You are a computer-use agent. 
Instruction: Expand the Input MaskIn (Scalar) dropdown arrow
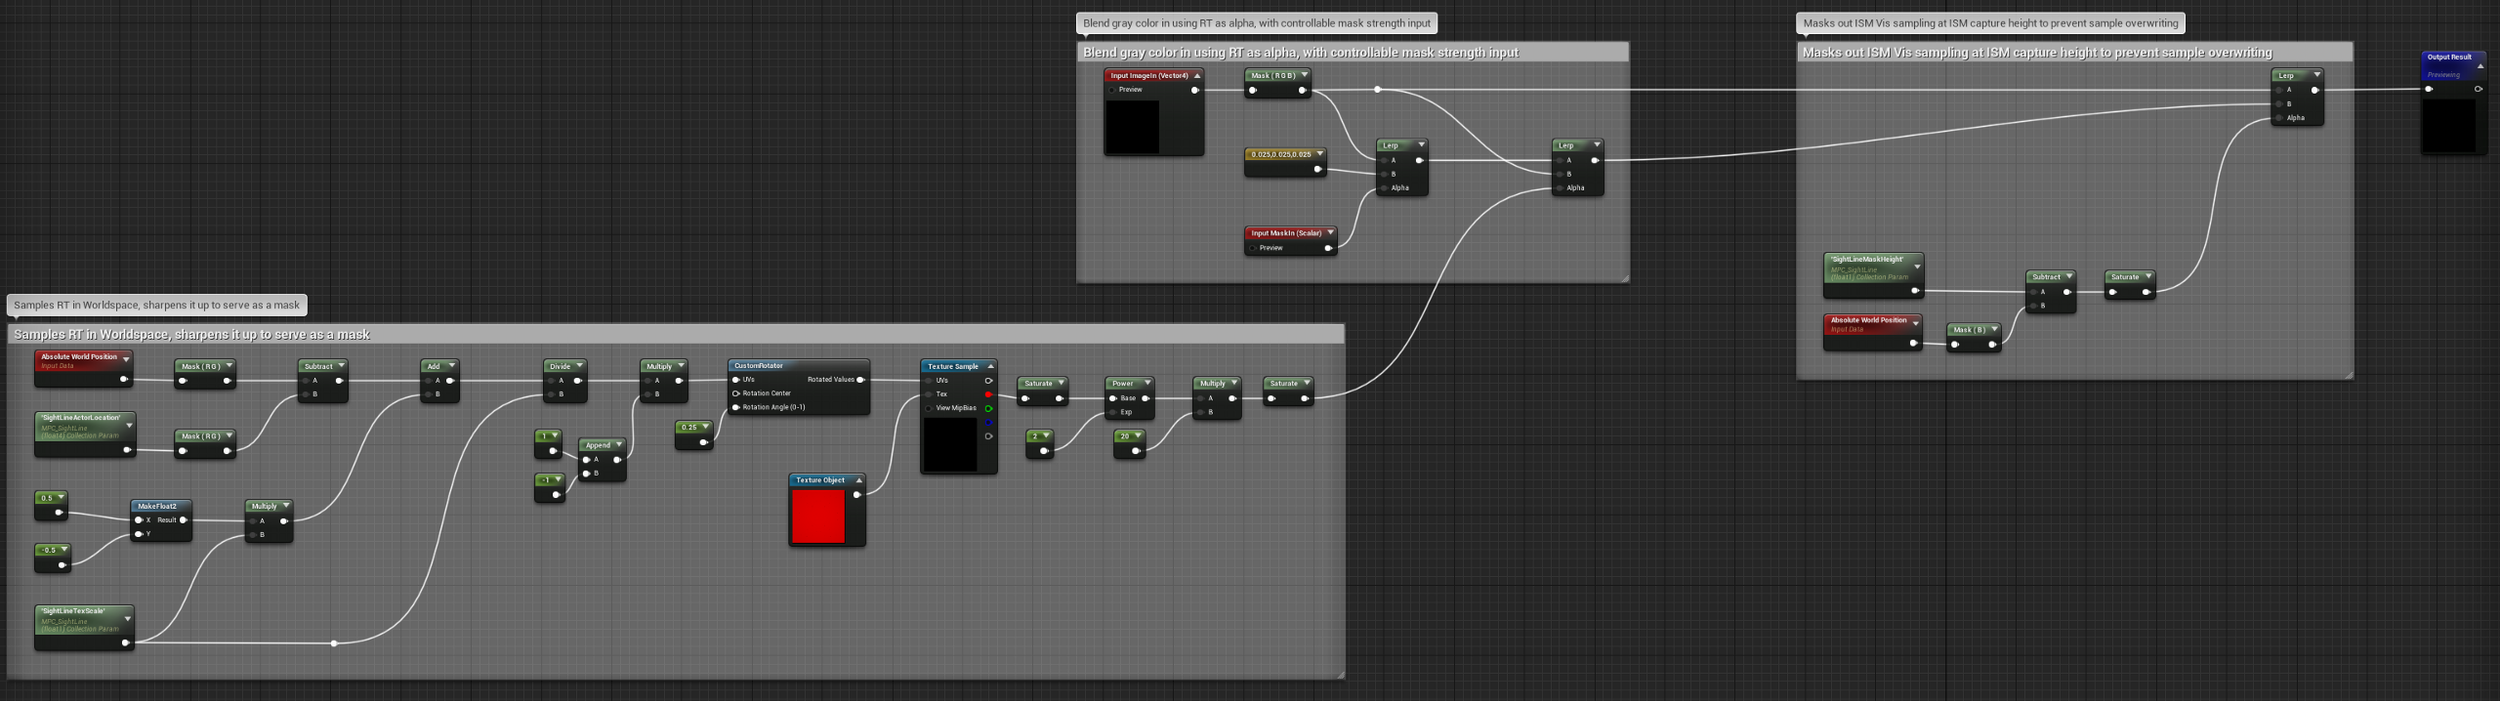pos(1330,233)
